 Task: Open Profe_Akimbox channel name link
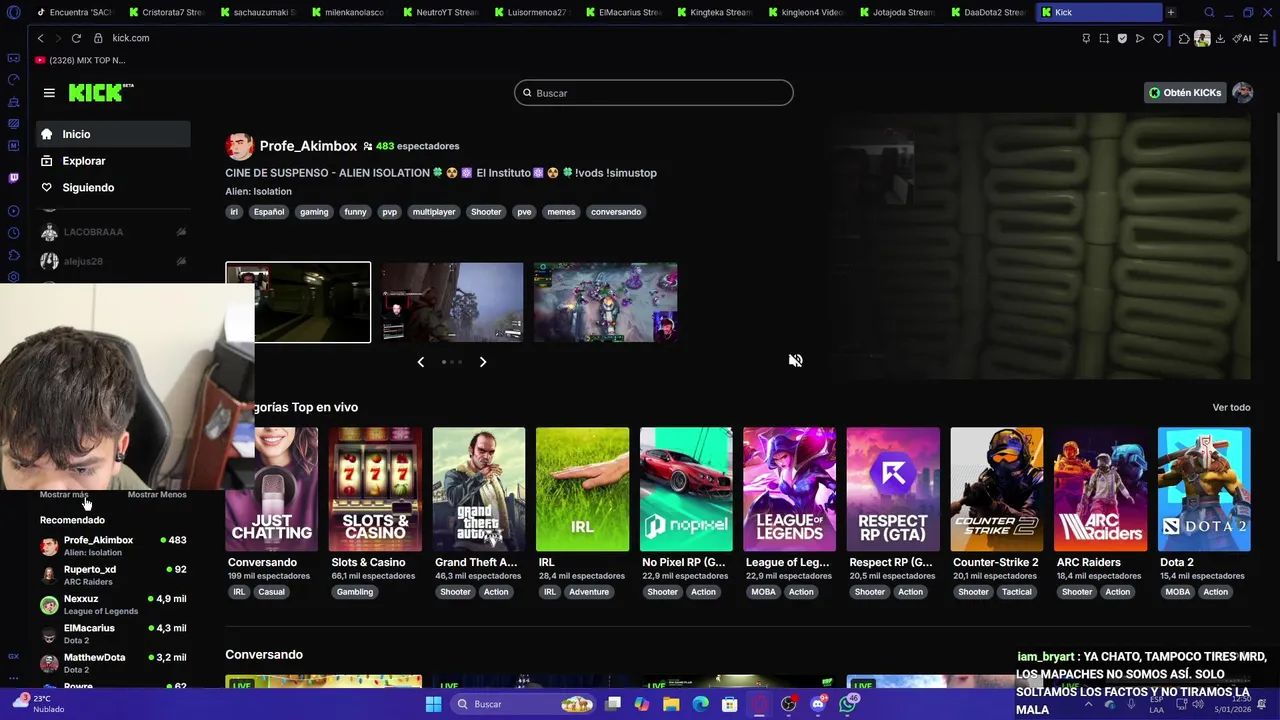click(308, 146)
